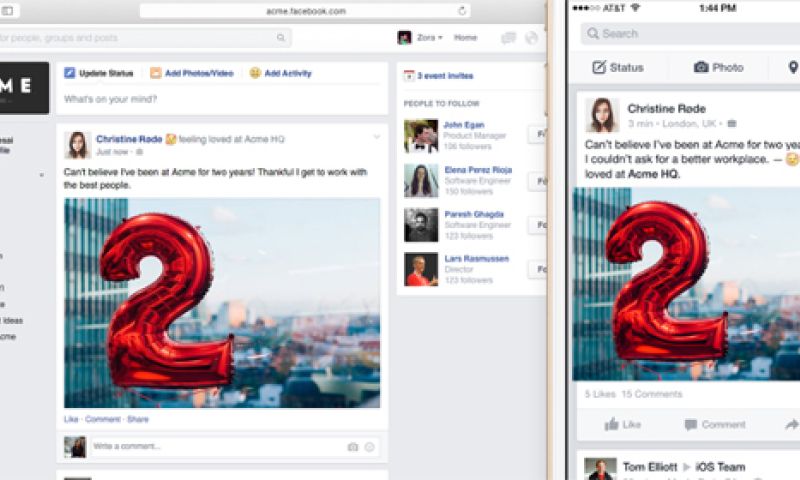Tap the Like thumbs-up button in mobile app
The height and width of the screenshot is (480, 800).
(x=622, y=424)
